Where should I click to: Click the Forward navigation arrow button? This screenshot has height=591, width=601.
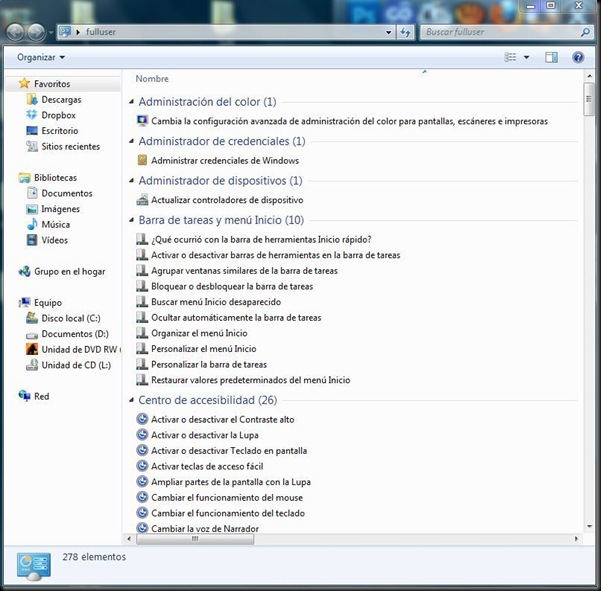[x=36, y=32]
